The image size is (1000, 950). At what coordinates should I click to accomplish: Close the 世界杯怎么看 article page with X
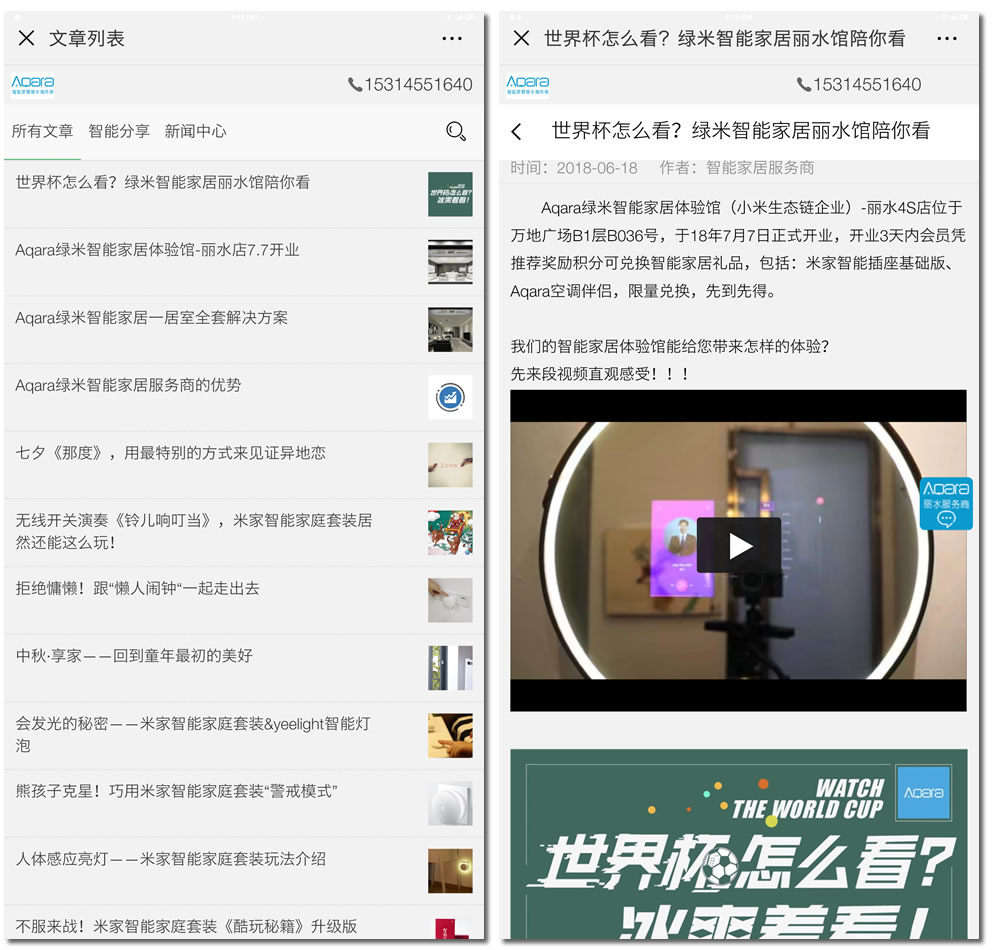(x=521, y=38)
